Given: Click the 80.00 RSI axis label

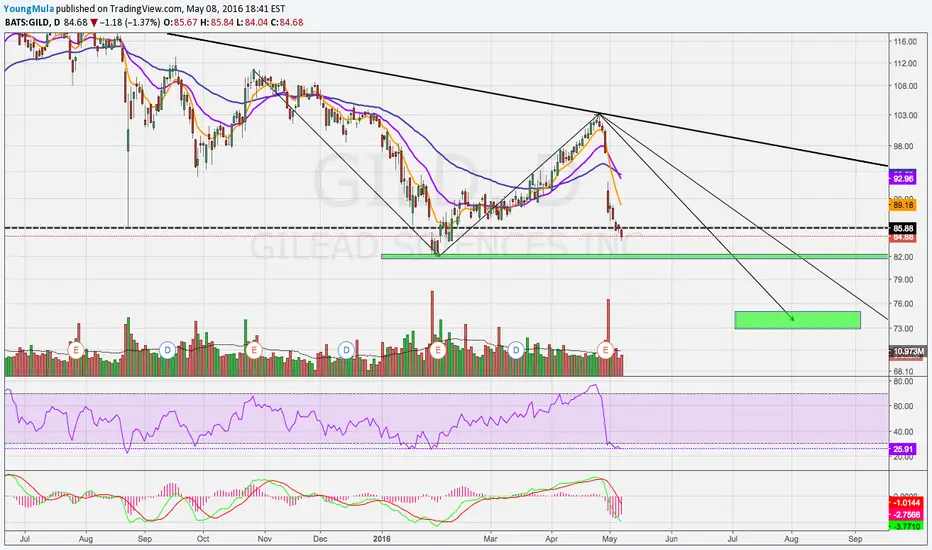Looking at the screenshot, I should (904, 381).
